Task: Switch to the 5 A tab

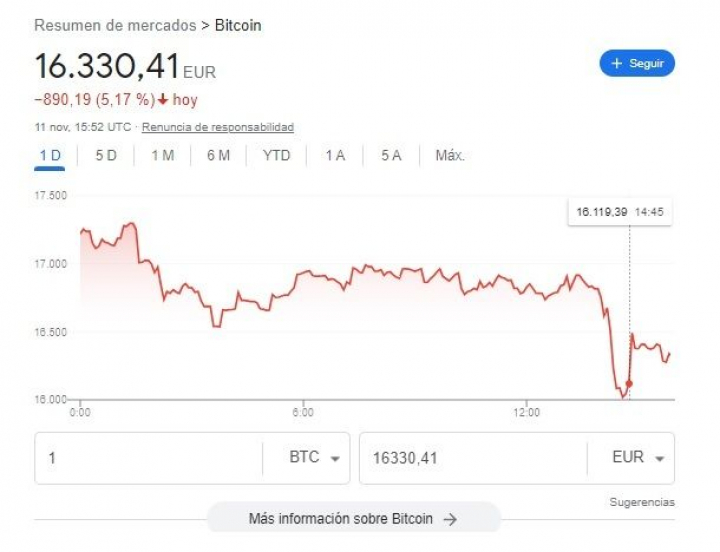Action: 391,155
